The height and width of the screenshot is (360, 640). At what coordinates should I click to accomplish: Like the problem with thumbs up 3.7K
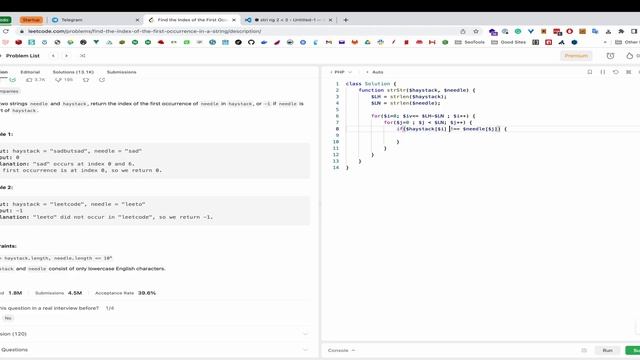tap(36, 80)
